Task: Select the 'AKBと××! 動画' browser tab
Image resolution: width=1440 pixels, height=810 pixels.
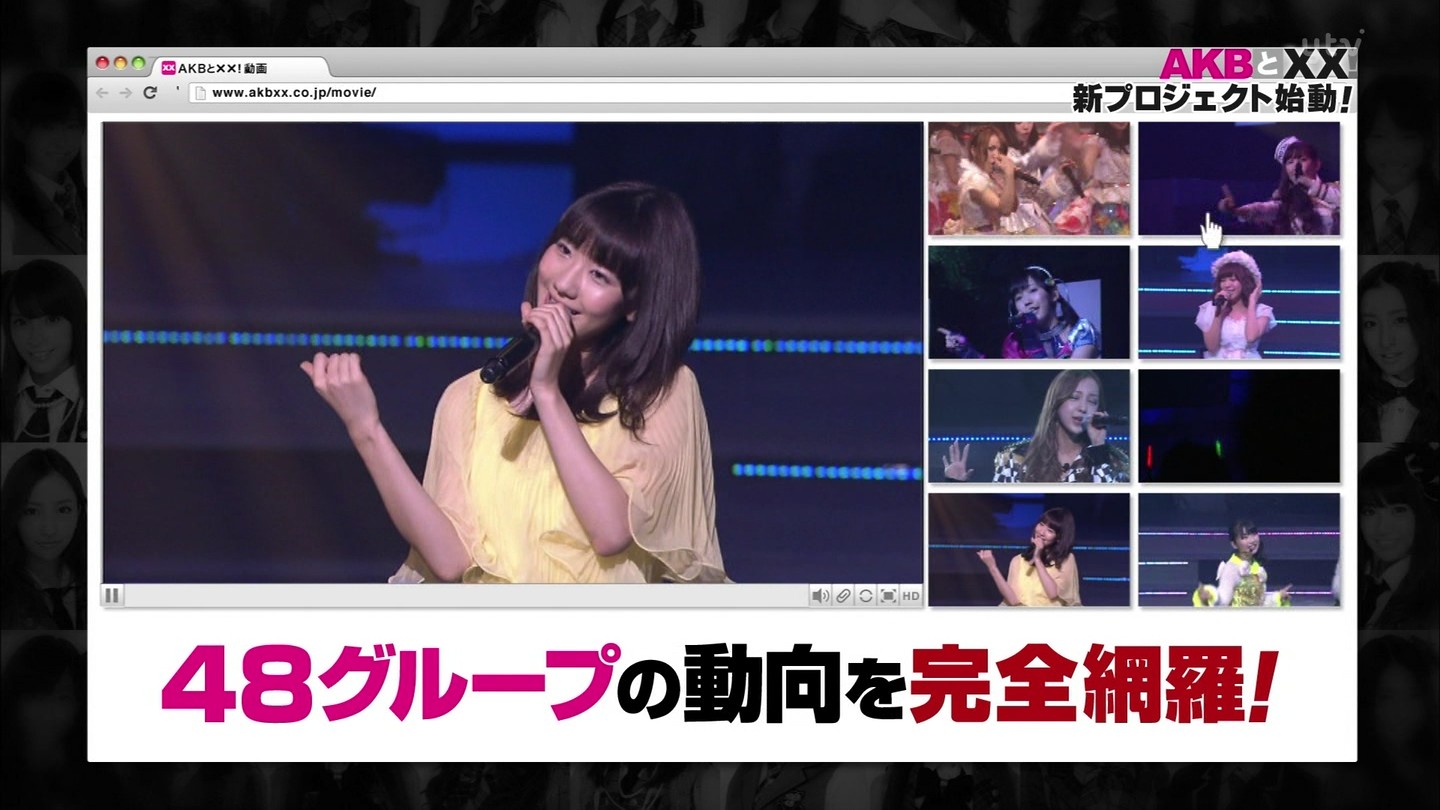Action: (x=242, y=68)
